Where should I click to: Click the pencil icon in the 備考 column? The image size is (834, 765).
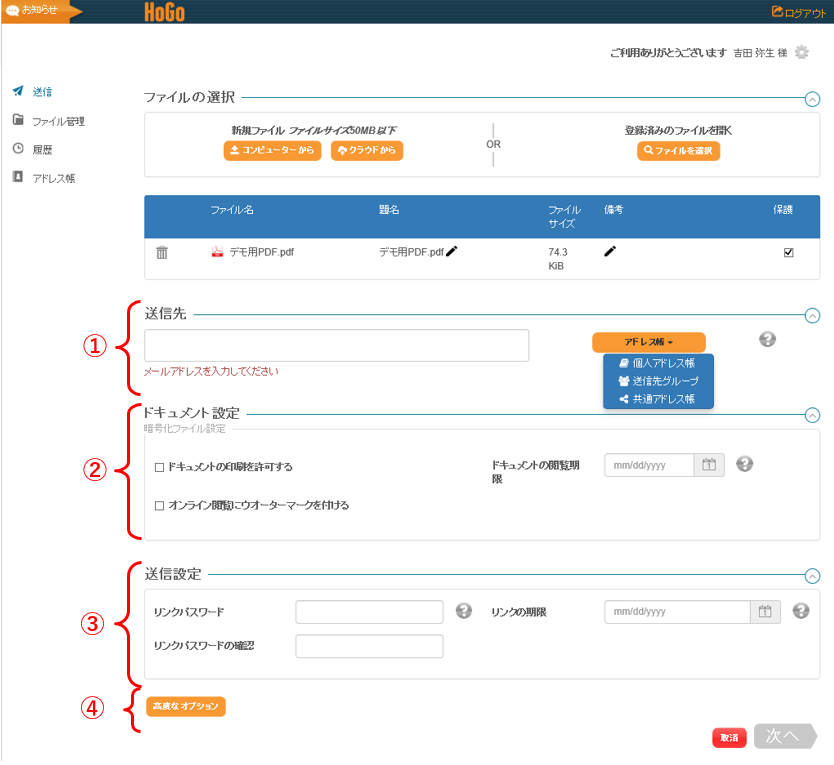[x=610, y=252]
